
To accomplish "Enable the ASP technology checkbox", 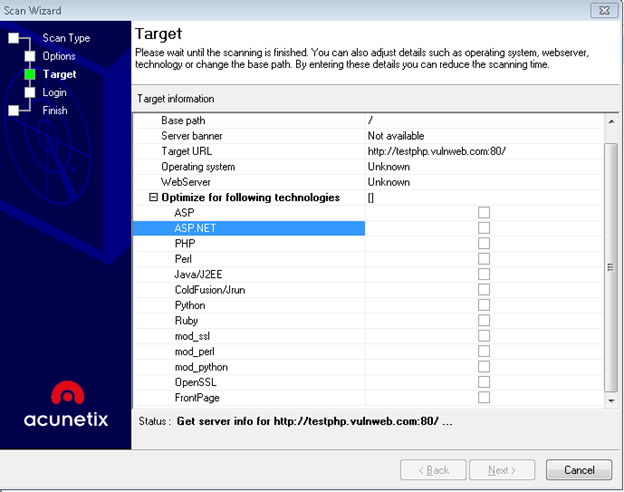I will coord(484,213).
